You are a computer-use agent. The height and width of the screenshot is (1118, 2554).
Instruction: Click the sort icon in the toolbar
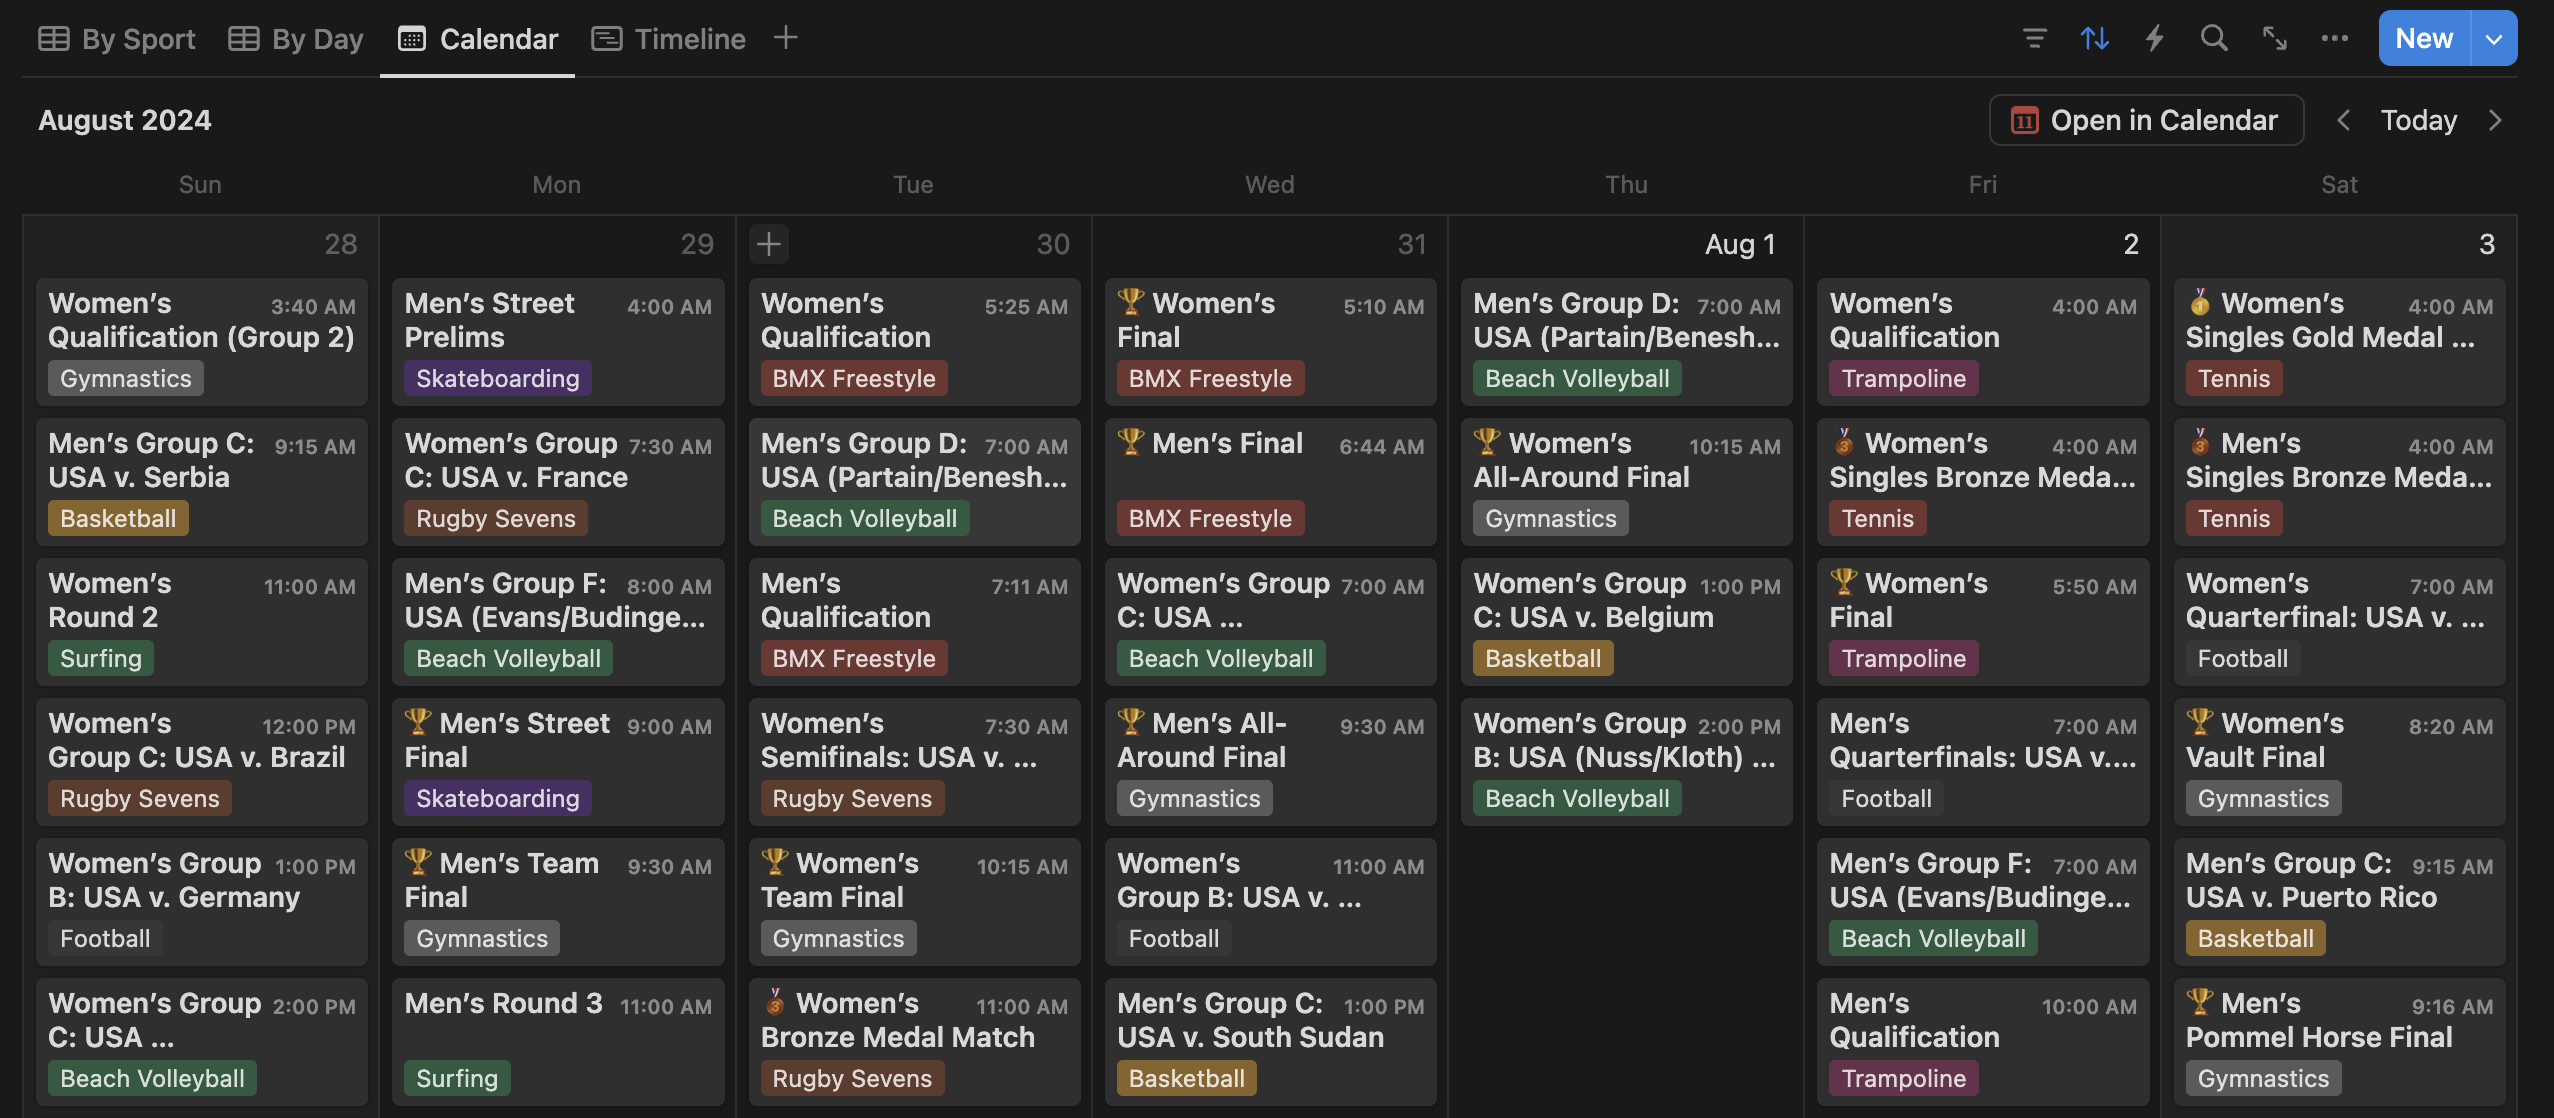click(2094, 38)
